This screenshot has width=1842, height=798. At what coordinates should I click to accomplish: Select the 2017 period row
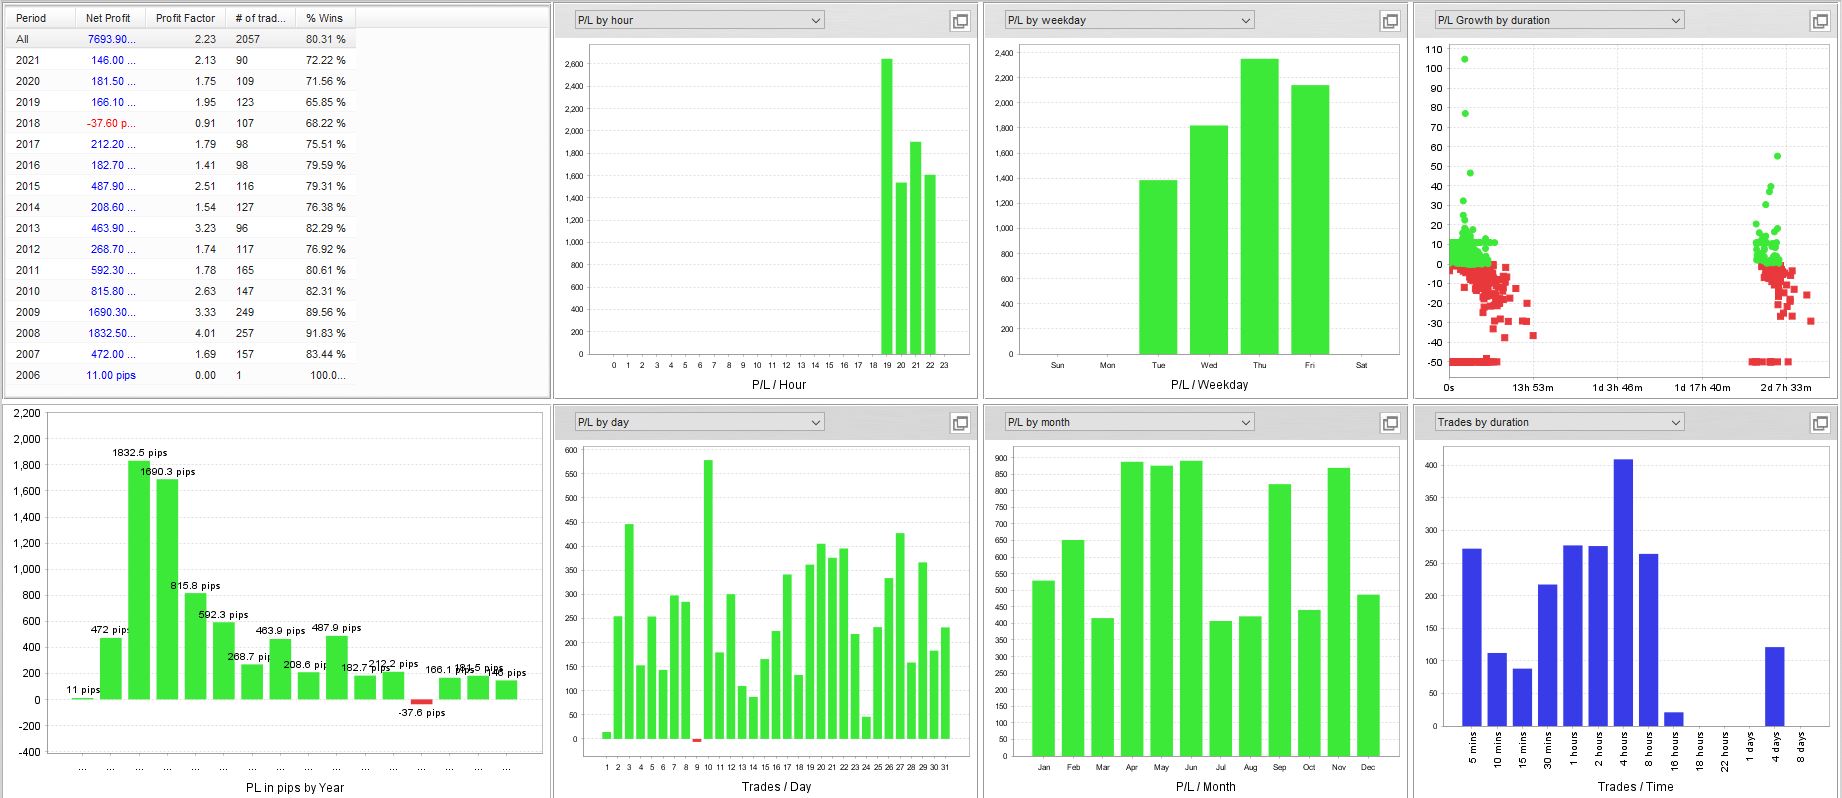pos(181,144)
